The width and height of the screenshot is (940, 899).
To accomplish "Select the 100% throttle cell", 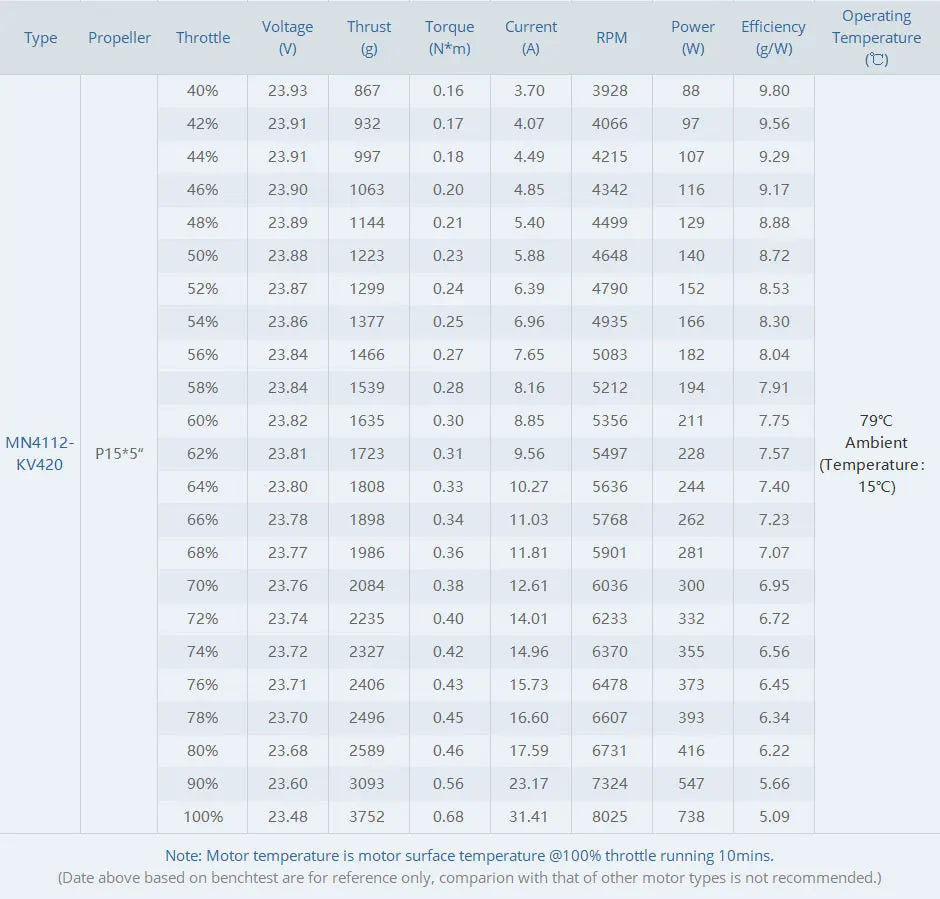I will point(203,817).
